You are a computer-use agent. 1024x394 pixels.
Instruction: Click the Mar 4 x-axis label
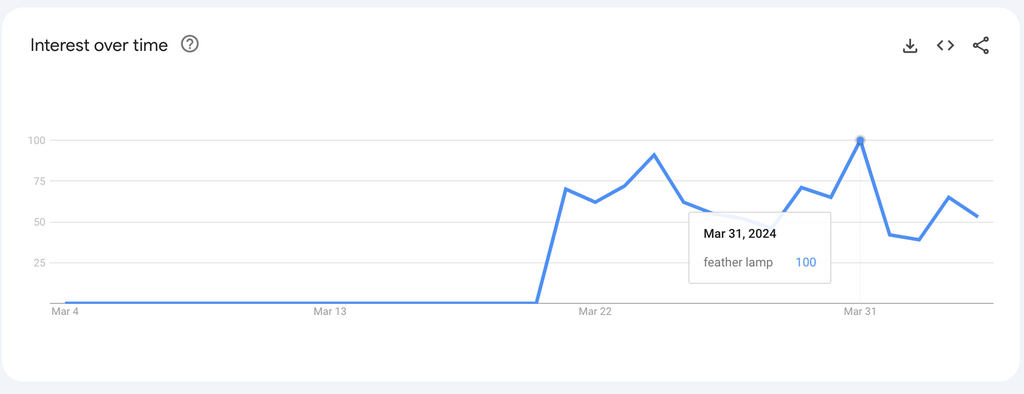(x=65, y=312)
